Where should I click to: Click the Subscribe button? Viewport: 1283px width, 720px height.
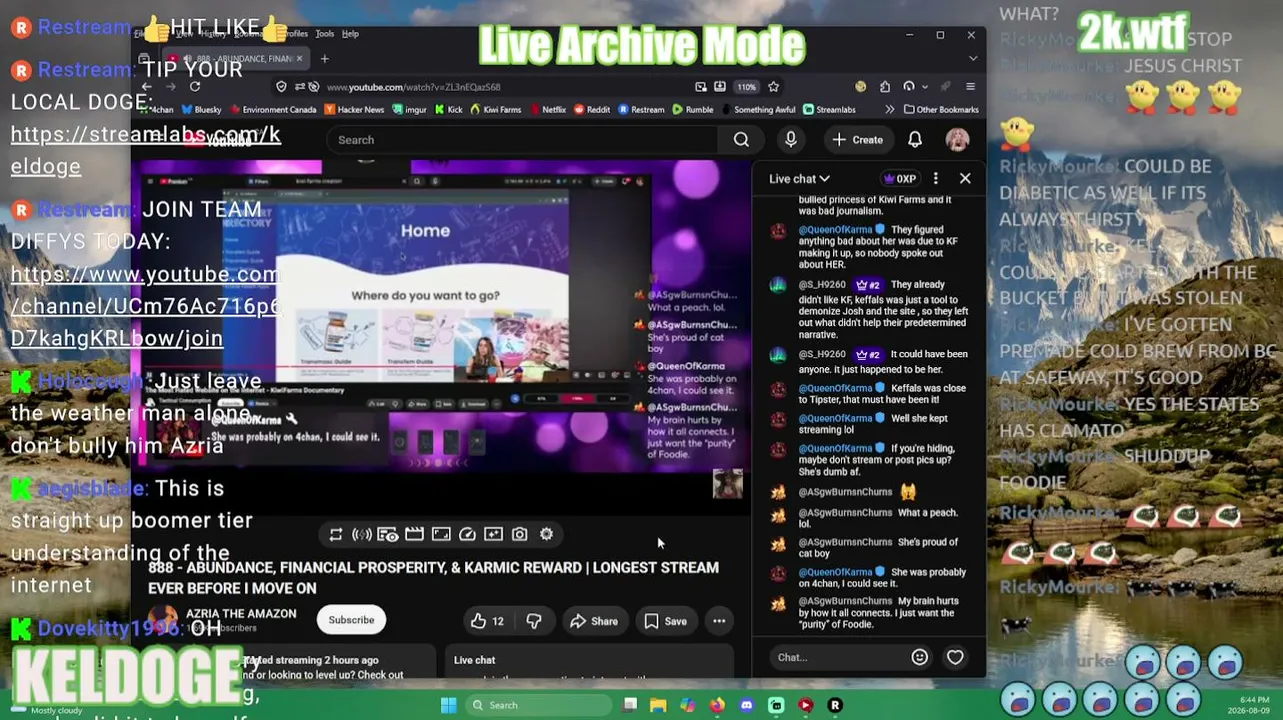[x=351, y=620]
